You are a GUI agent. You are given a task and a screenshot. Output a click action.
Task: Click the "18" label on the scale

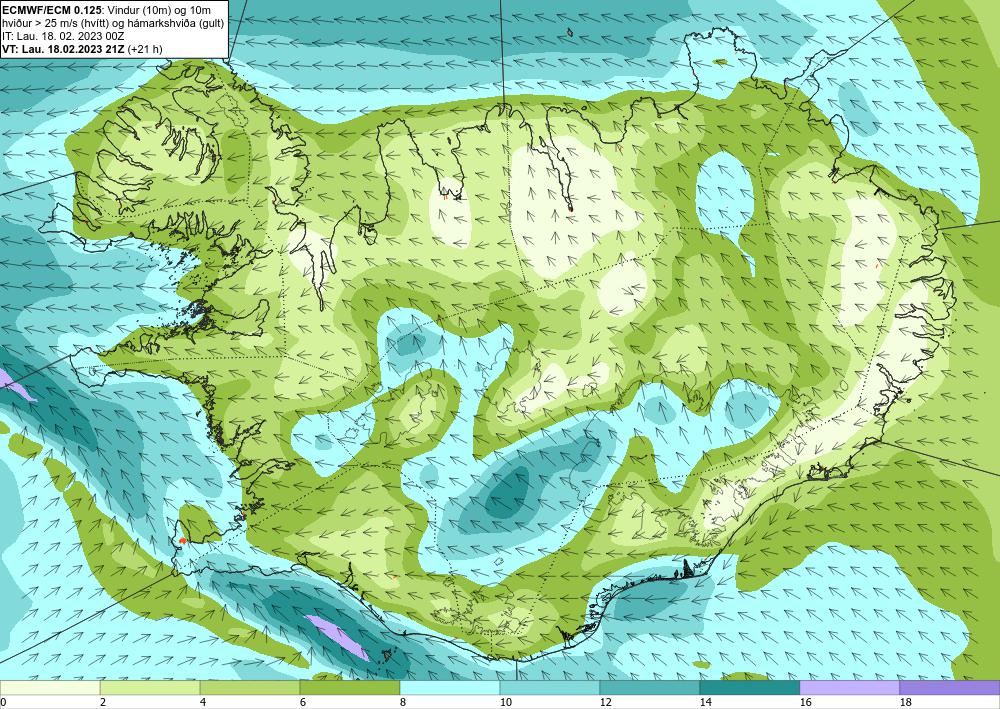906,703
